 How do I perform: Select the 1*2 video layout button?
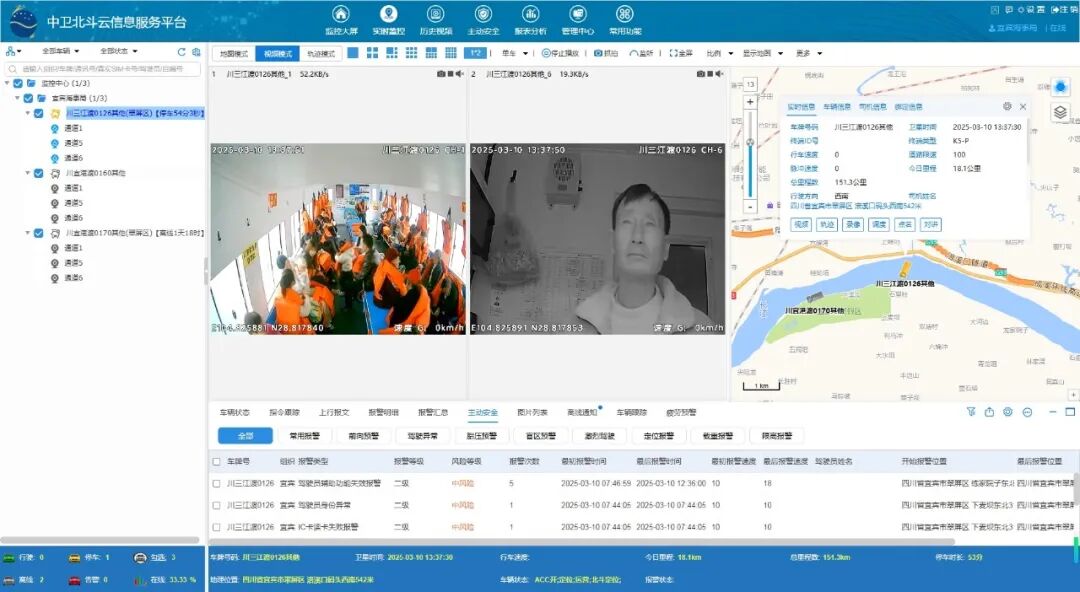click(x=475, y=53)
